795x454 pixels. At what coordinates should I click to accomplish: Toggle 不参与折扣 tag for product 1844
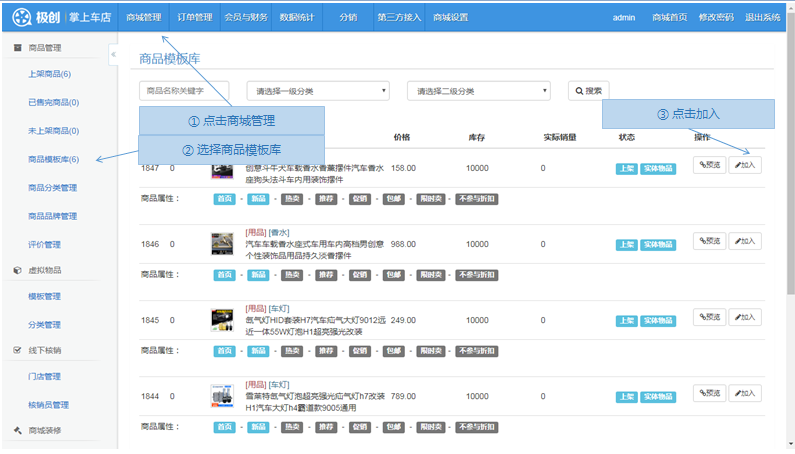coord(476,427)
